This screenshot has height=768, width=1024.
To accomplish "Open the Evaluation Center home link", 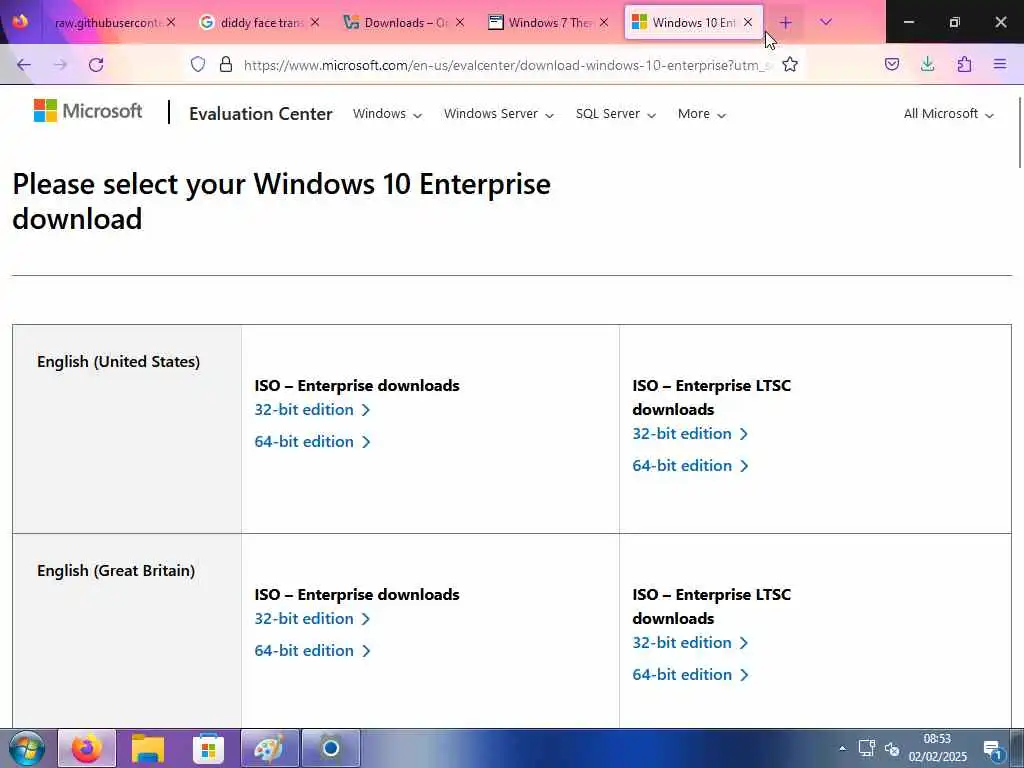I will [261, 114].
